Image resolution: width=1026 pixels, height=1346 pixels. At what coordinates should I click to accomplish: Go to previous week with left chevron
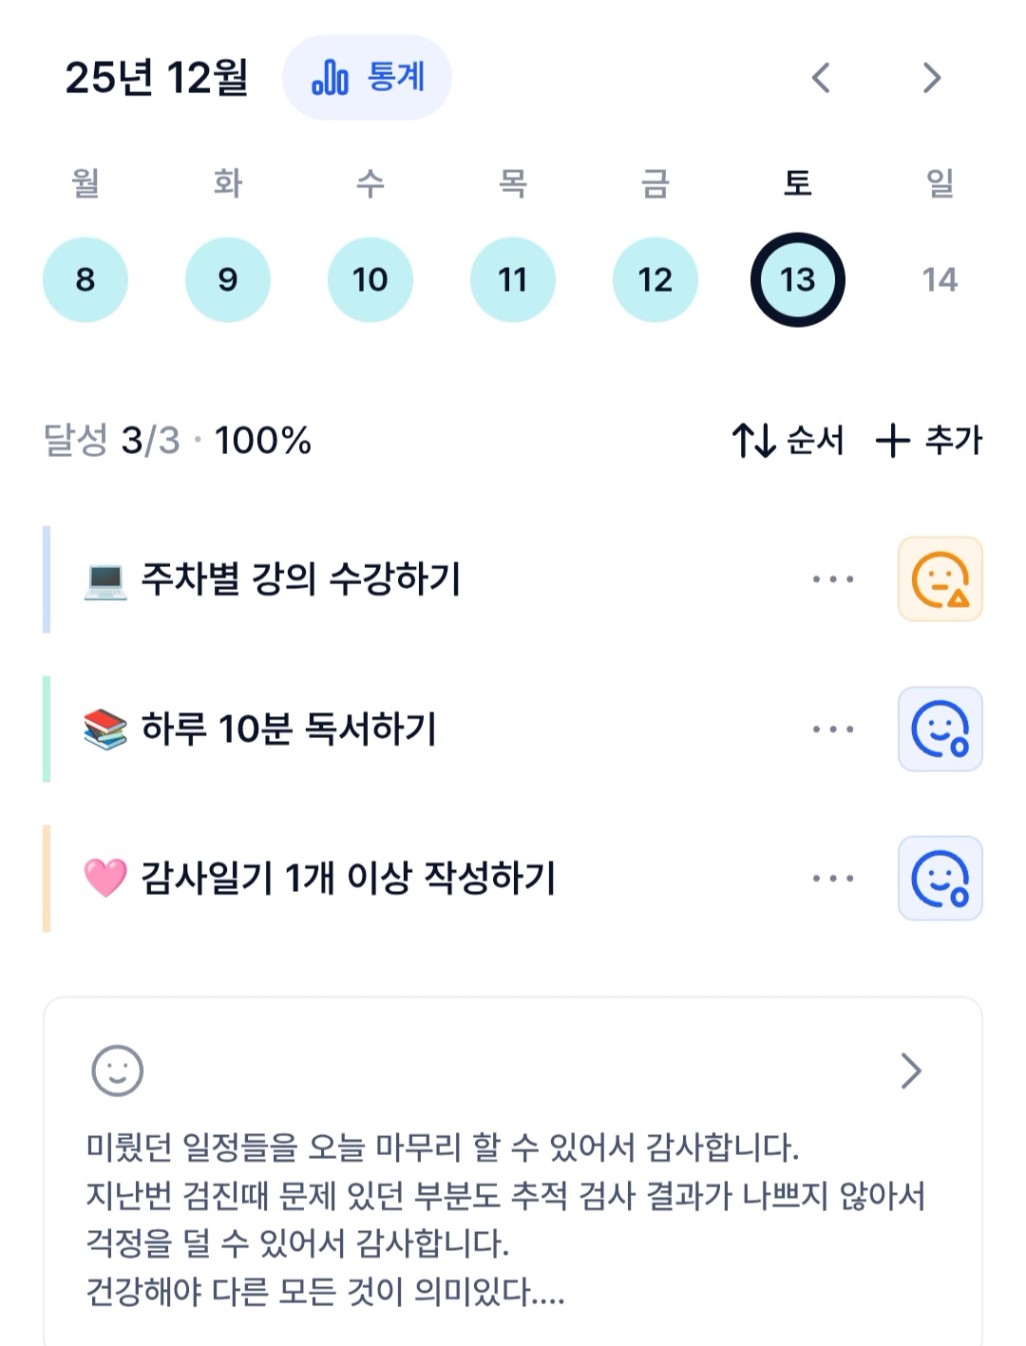tap(821, 78)
